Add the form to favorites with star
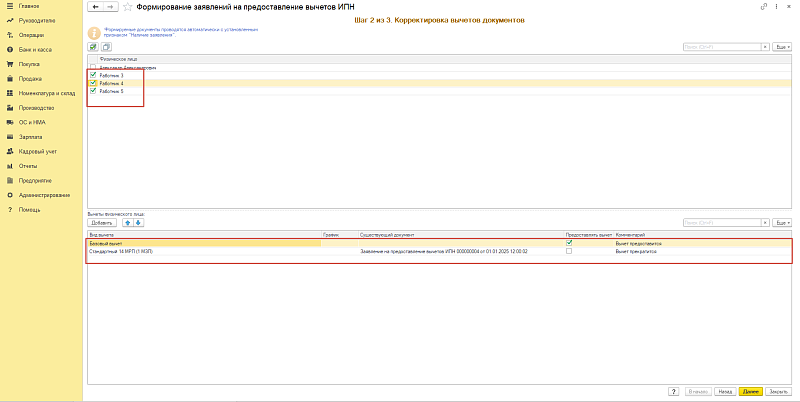The width and height of the screenshot is (800, 402). [127, 7]
